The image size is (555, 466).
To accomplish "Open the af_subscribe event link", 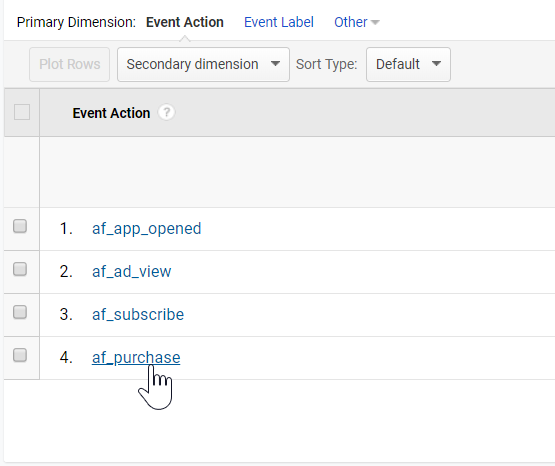I will pyautogui.click(x=138, y=315).
